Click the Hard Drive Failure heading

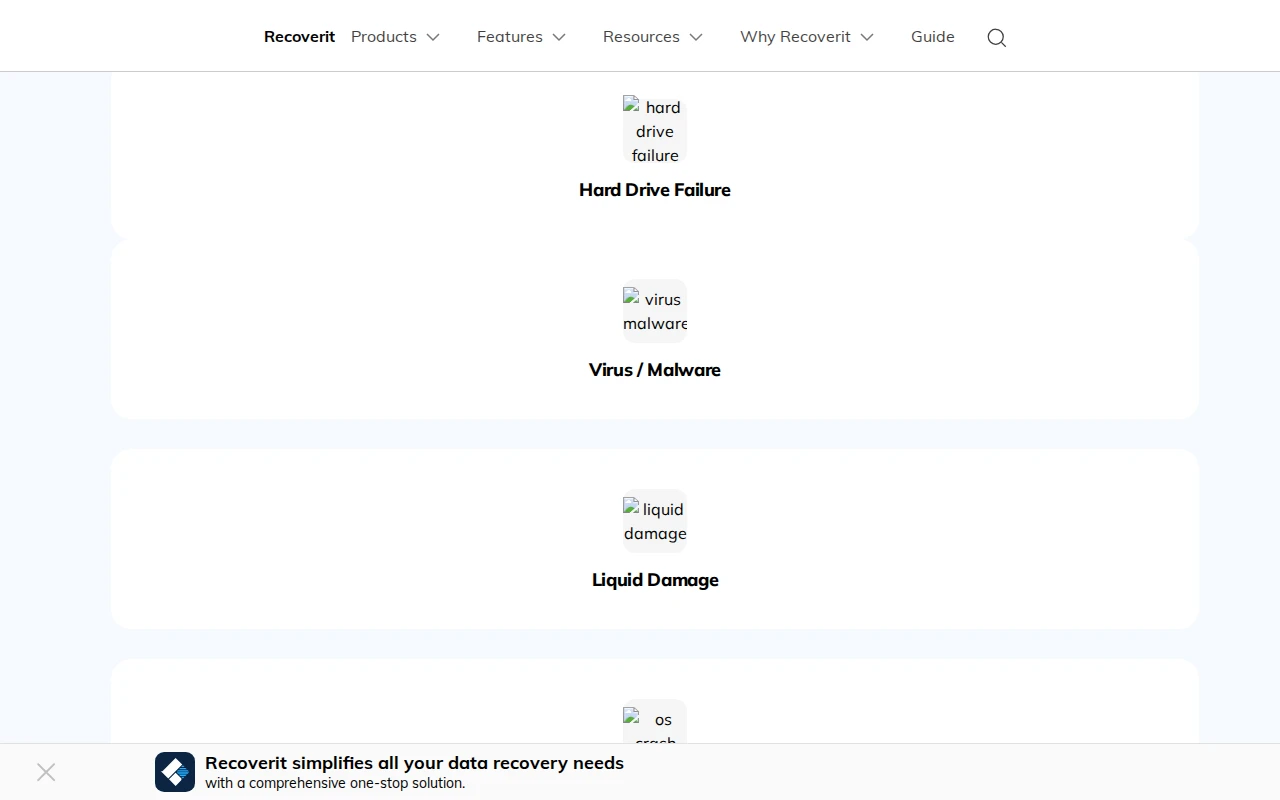coord(655,190)
